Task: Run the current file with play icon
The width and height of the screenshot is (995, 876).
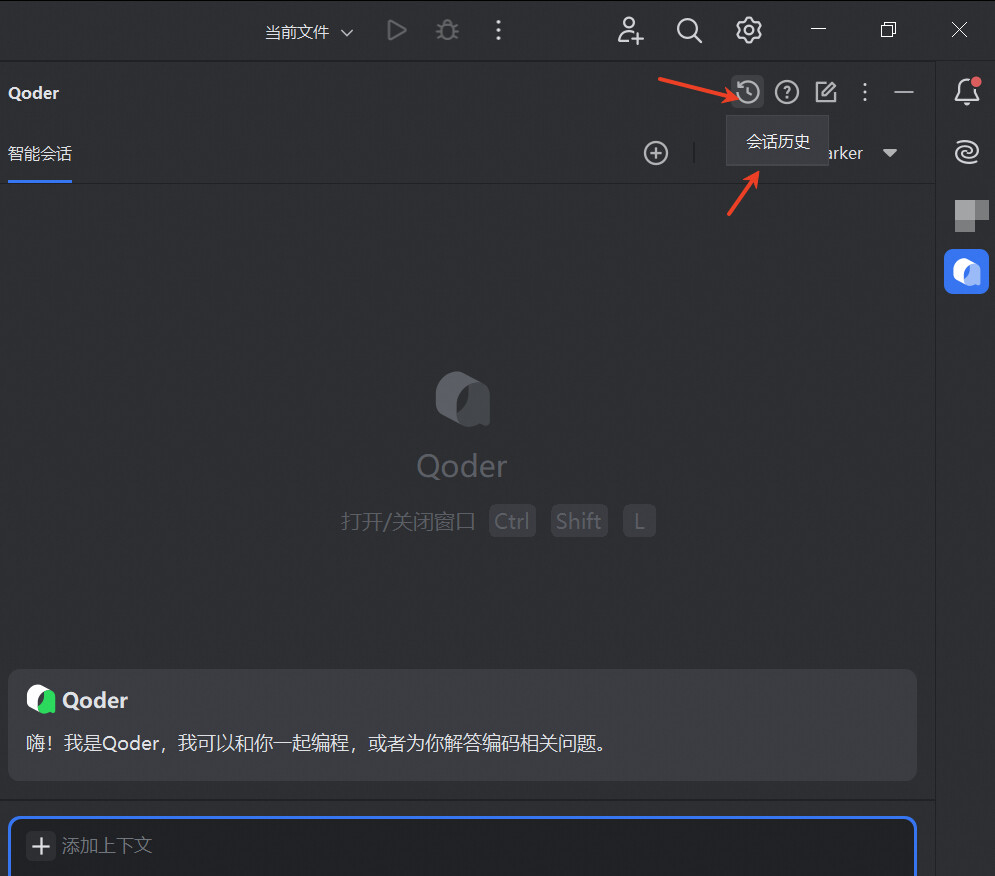Action: pos(397,30)
